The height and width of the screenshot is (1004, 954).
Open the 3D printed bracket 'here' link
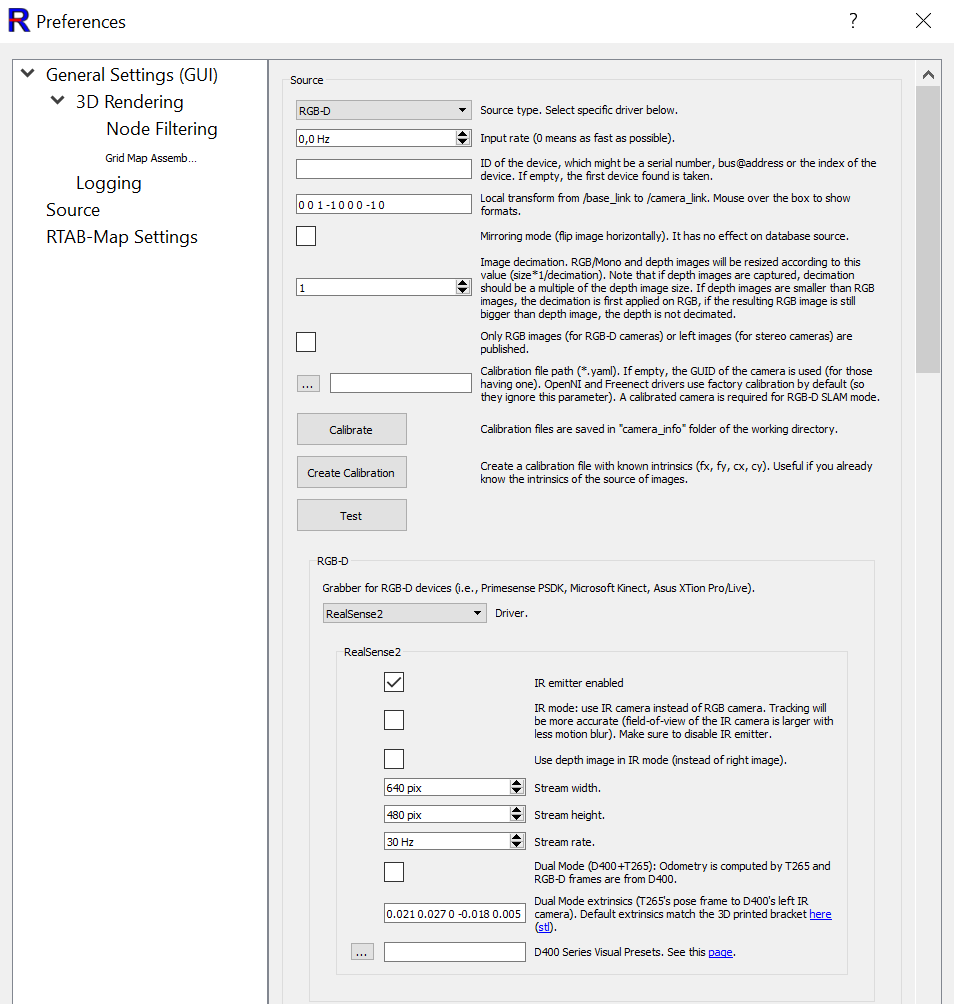tap(820, 914)
